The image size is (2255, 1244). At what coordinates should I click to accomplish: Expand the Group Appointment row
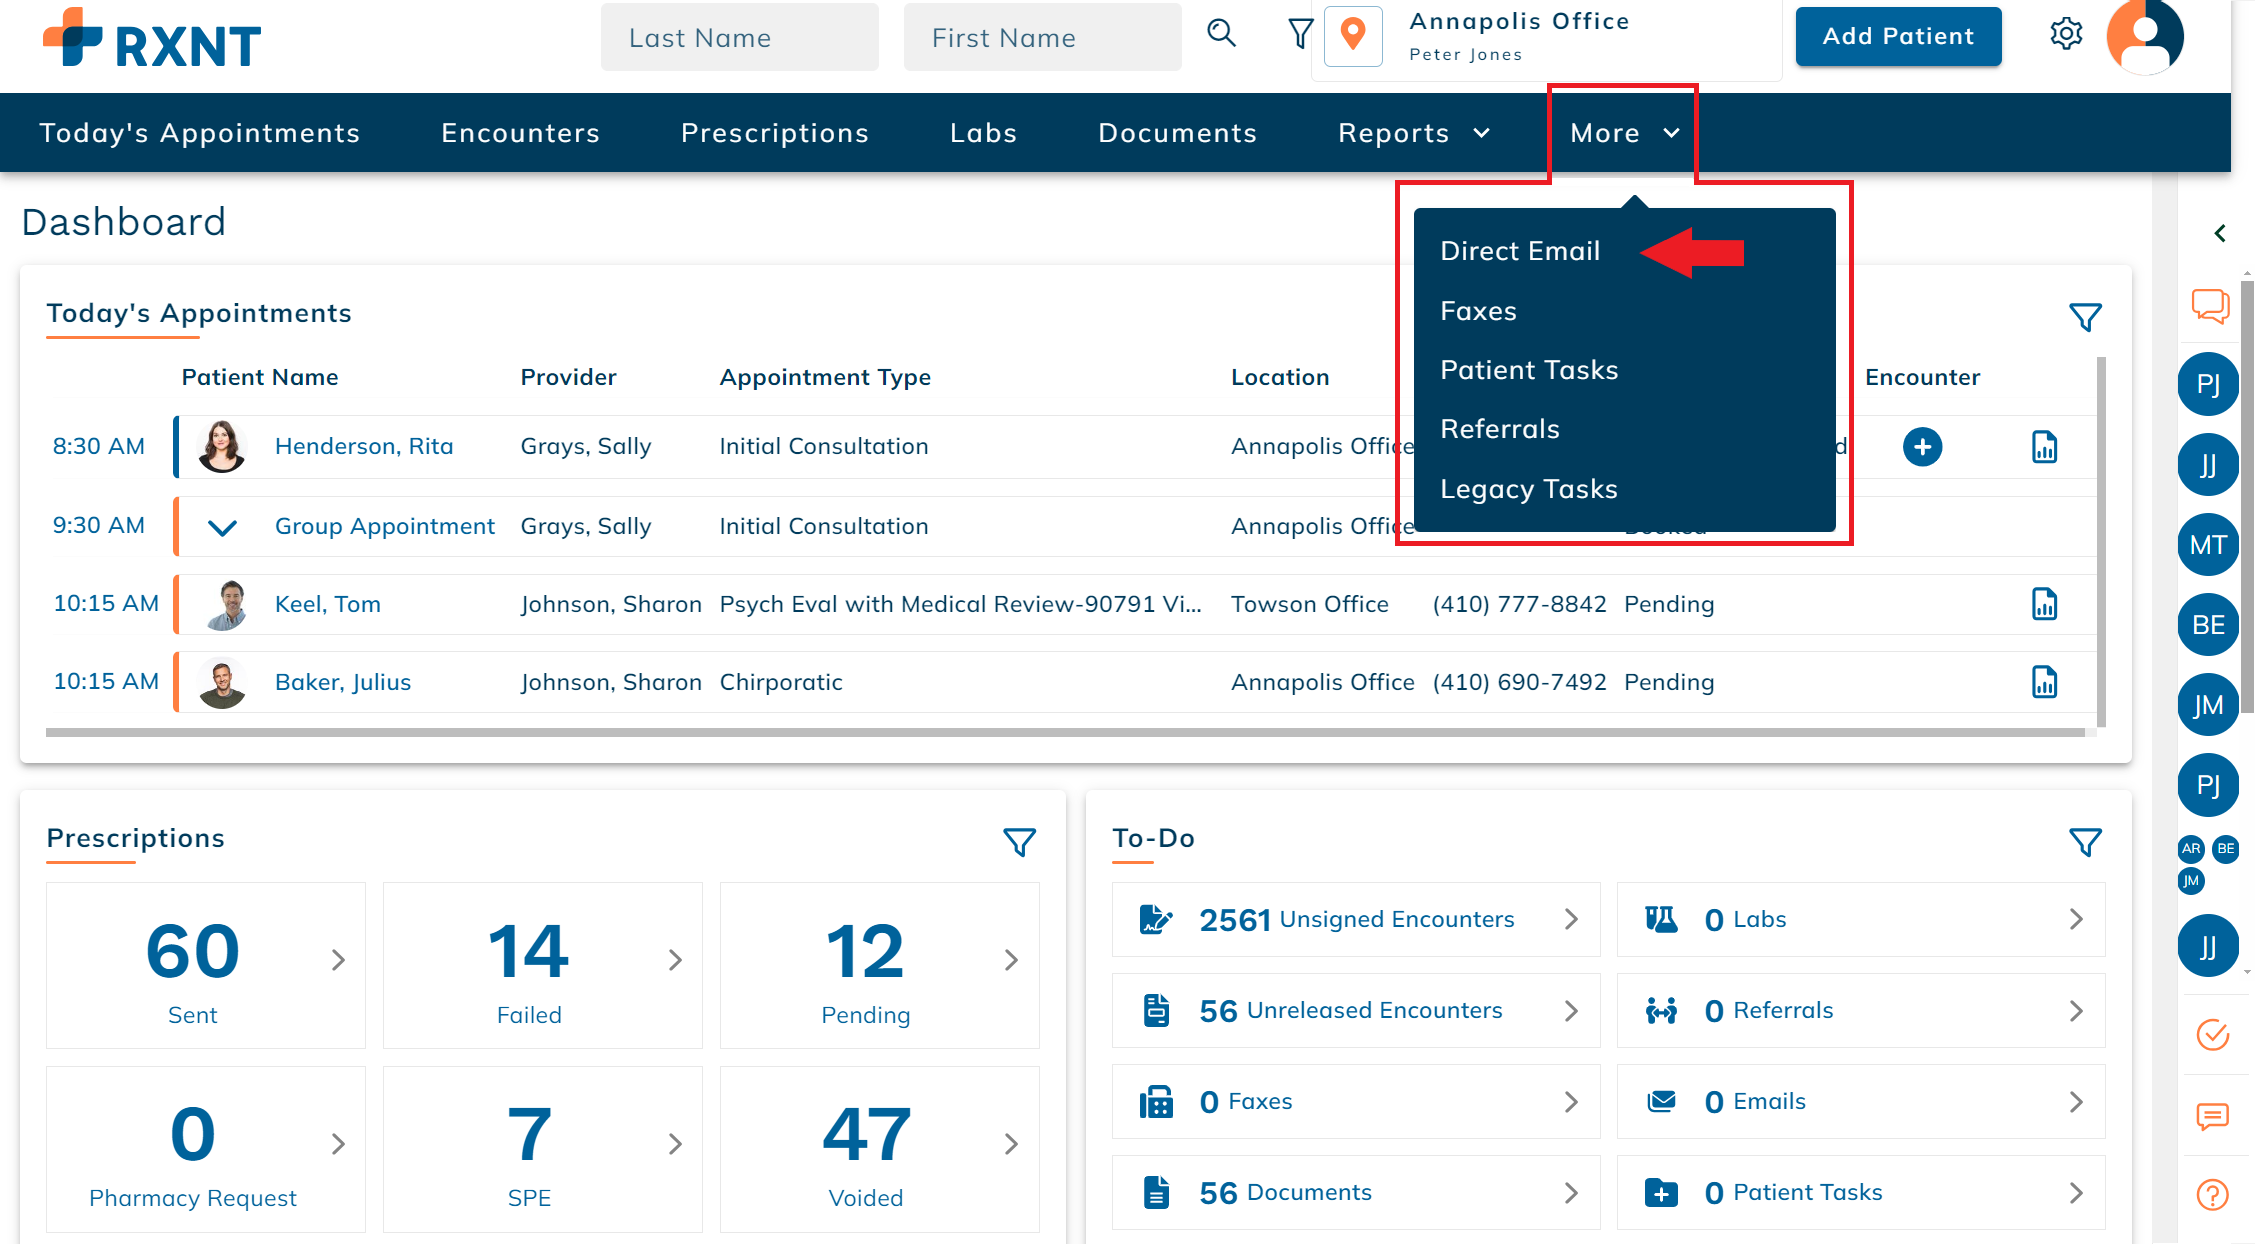point(222,527)
